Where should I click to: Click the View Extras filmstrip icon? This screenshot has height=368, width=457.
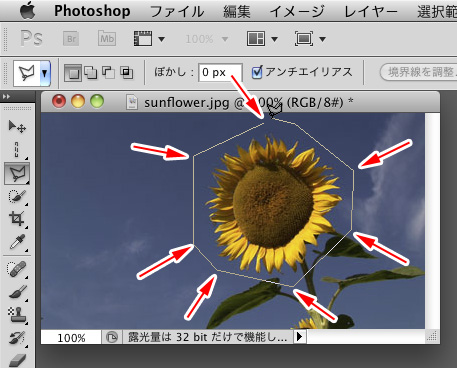pyautogui.click(x=143, y=39)
